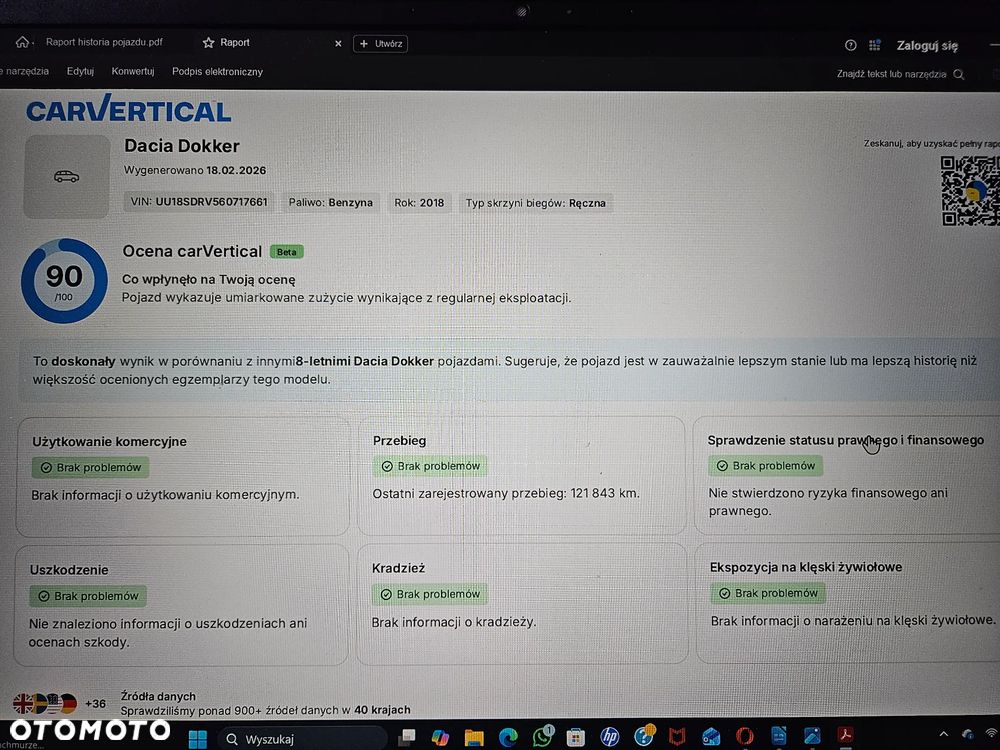Click 'Brak problemów' badge under Użytkowanie komercyjne
The image size is (1000, 750).
pyautogui.click(x=91, y=467)
